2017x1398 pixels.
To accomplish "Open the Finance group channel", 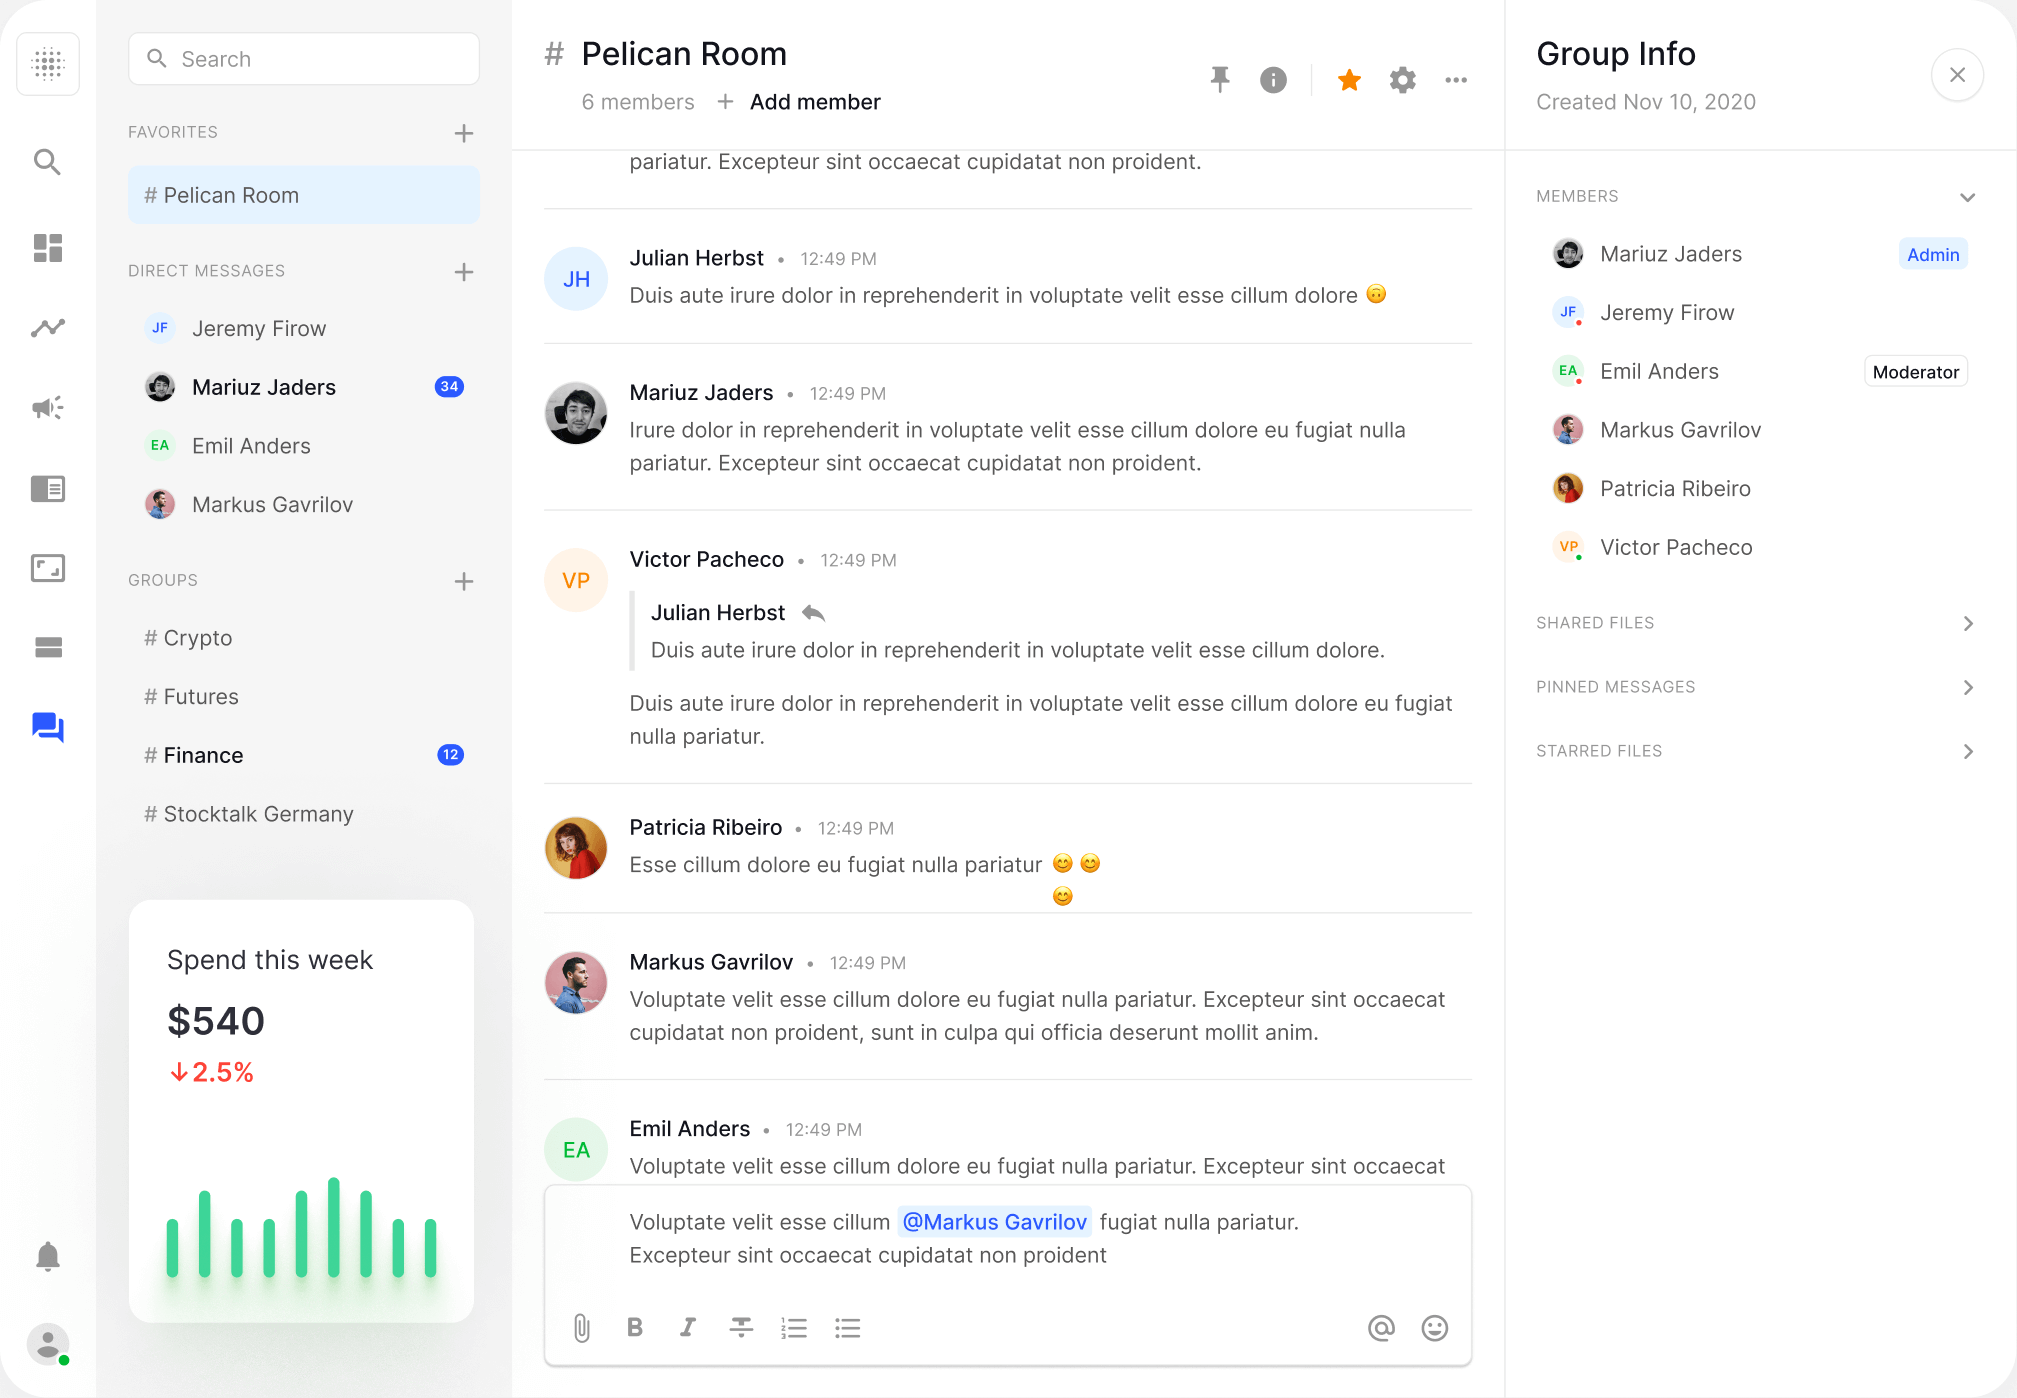I will click(x=204, y=755).
